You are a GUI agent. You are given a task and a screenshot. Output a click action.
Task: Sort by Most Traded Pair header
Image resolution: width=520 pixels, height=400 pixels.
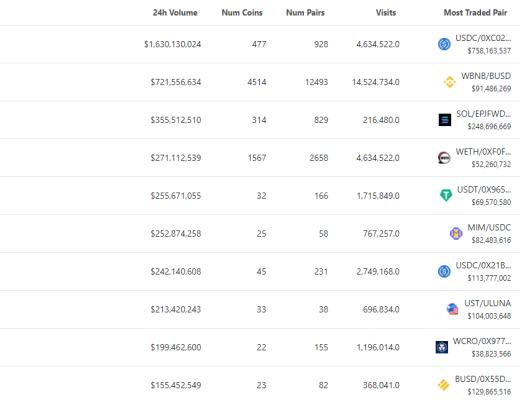click(475, 13)
